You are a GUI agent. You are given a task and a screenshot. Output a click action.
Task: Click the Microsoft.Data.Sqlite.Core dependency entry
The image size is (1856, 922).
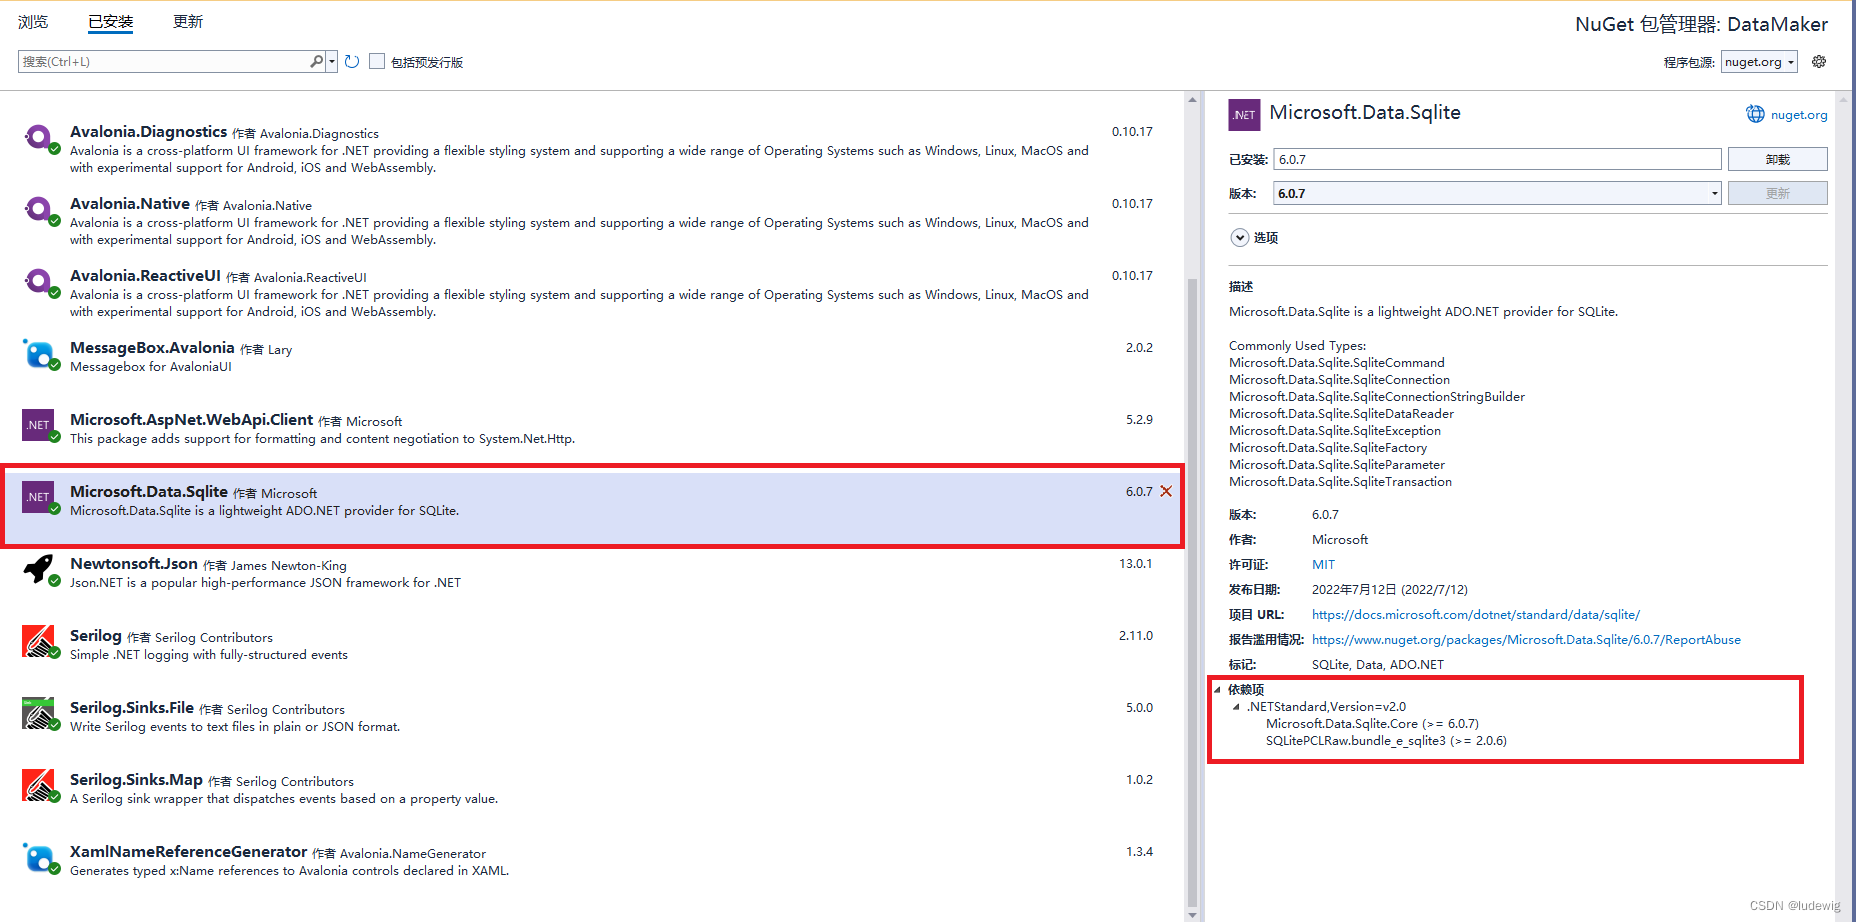[x=1372, y=724]
